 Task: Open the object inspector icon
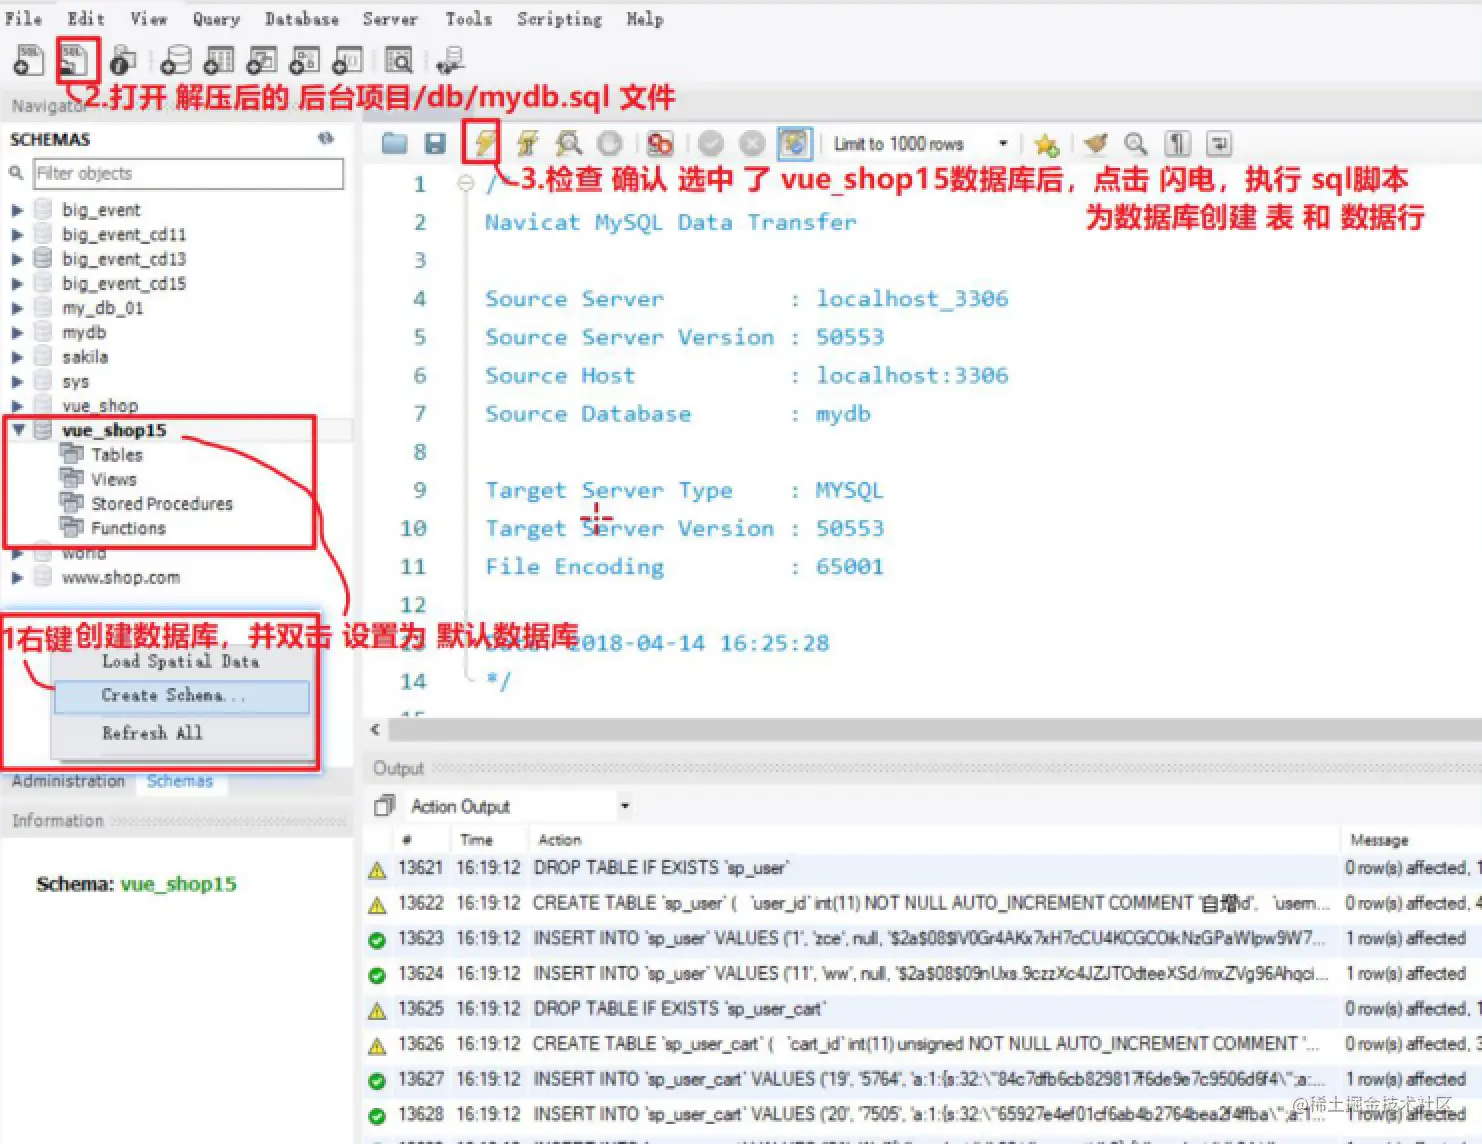pos(123,60)
